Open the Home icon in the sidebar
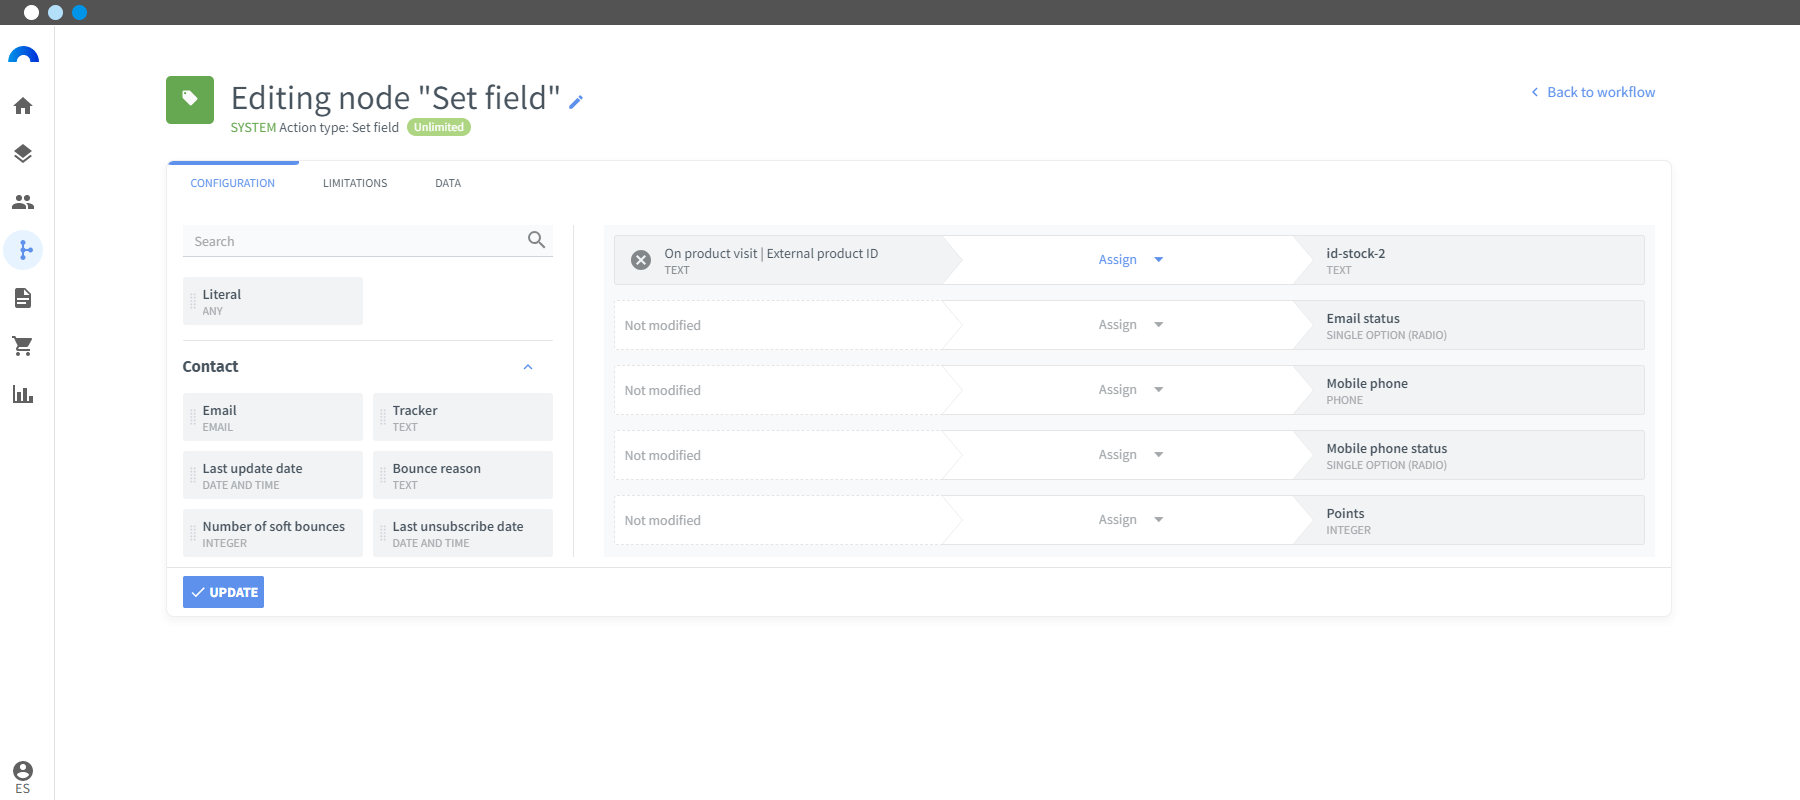The width and height of the screenshot is (1800, 800). pyautogui.click(x=23, y=106)
